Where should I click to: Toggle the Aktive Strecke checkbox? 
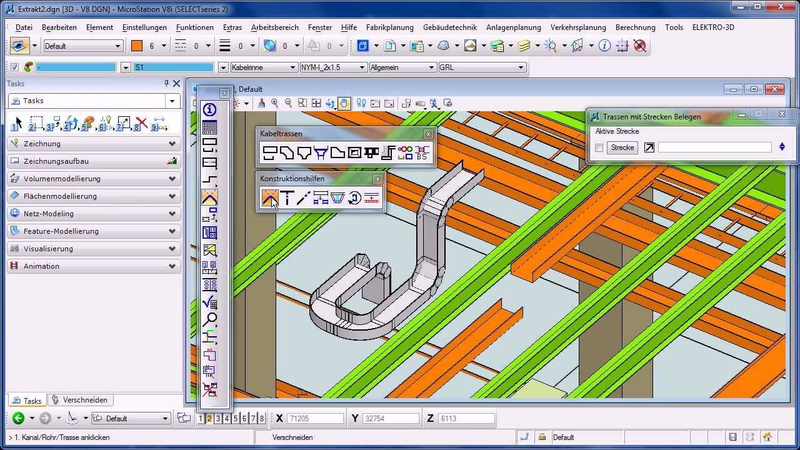599,148
